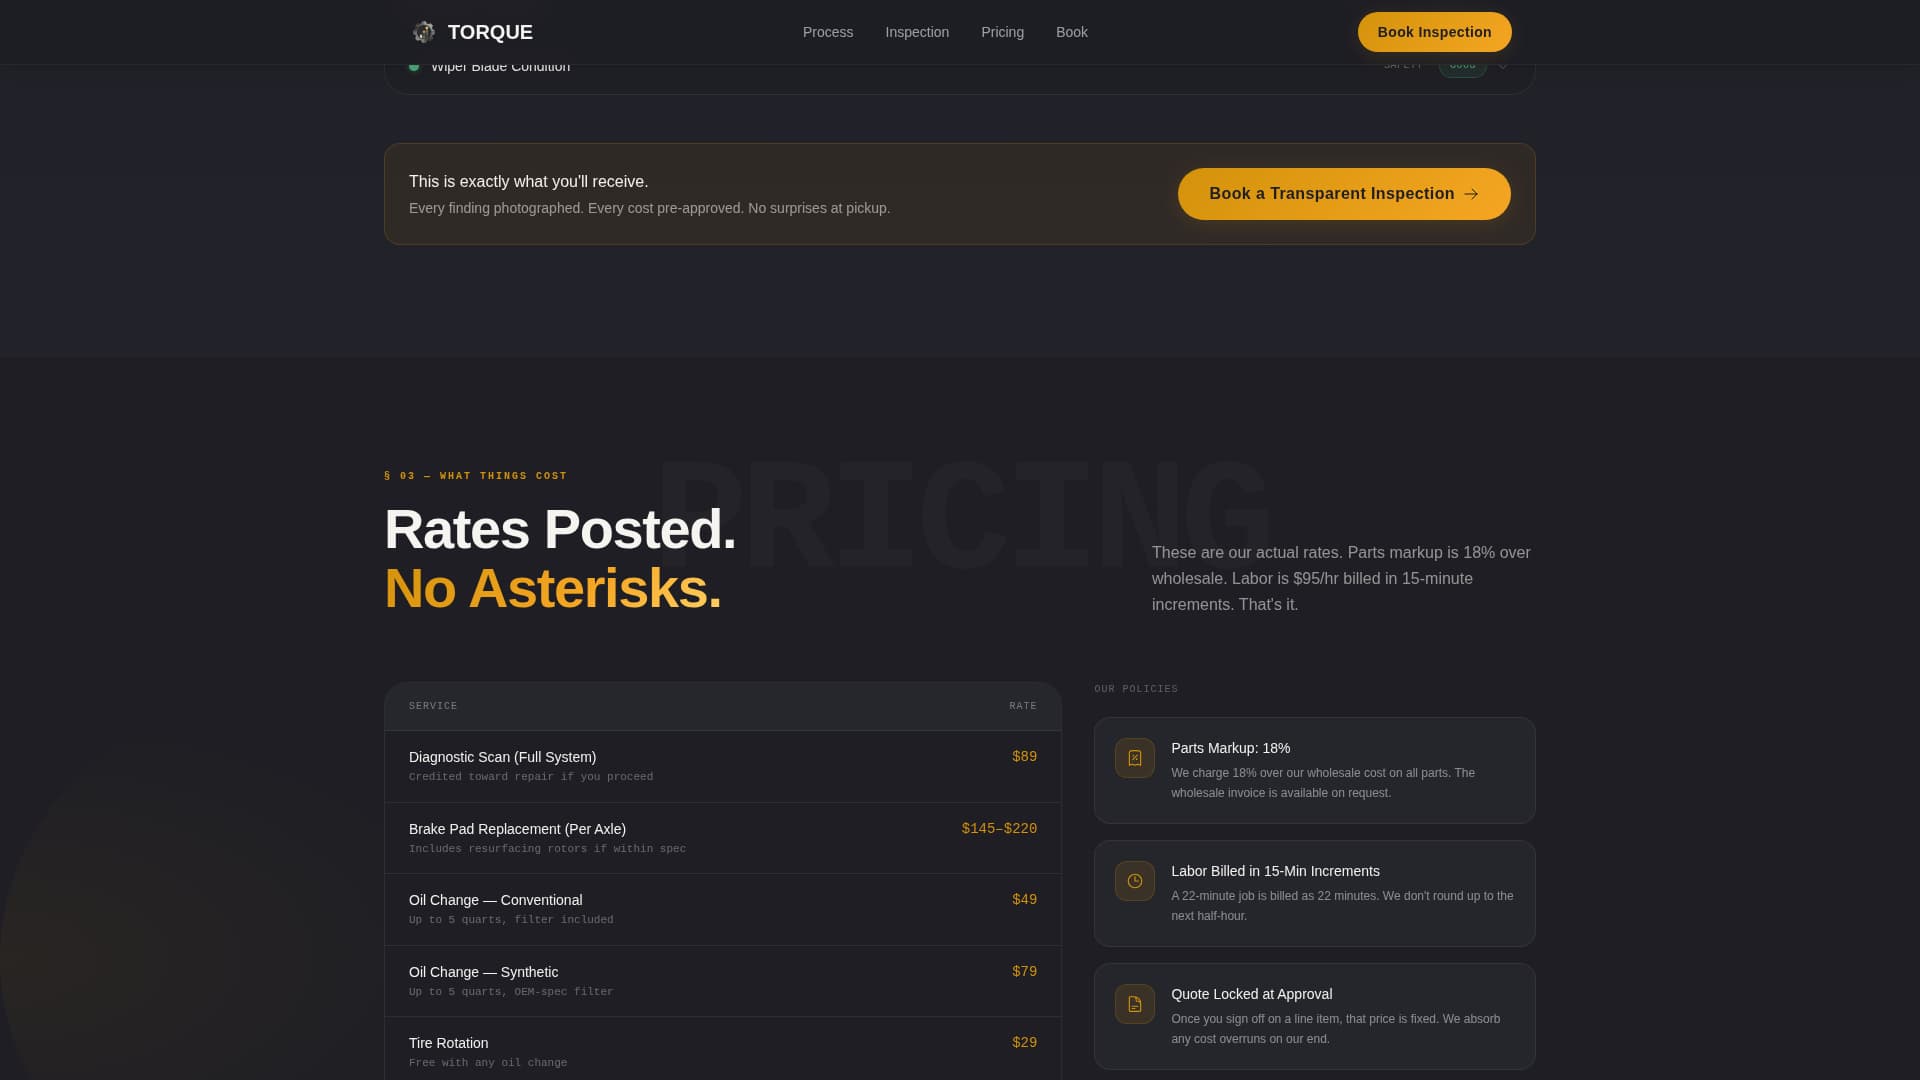Click the Quote Locked at Approval title
The image size is (1920, 1080).
coord(1251,994)
